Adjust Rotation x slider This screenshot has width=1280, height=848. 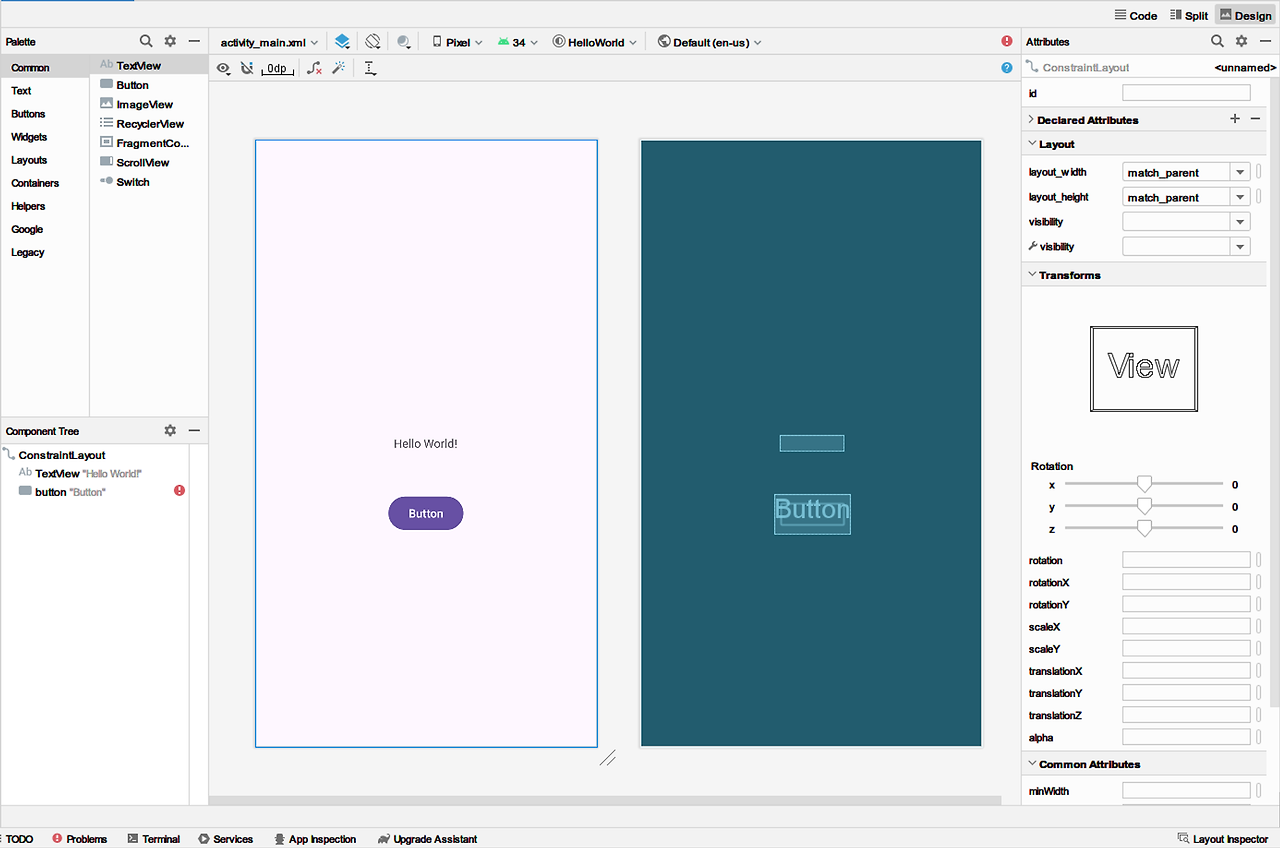(x=1144, y=484)
